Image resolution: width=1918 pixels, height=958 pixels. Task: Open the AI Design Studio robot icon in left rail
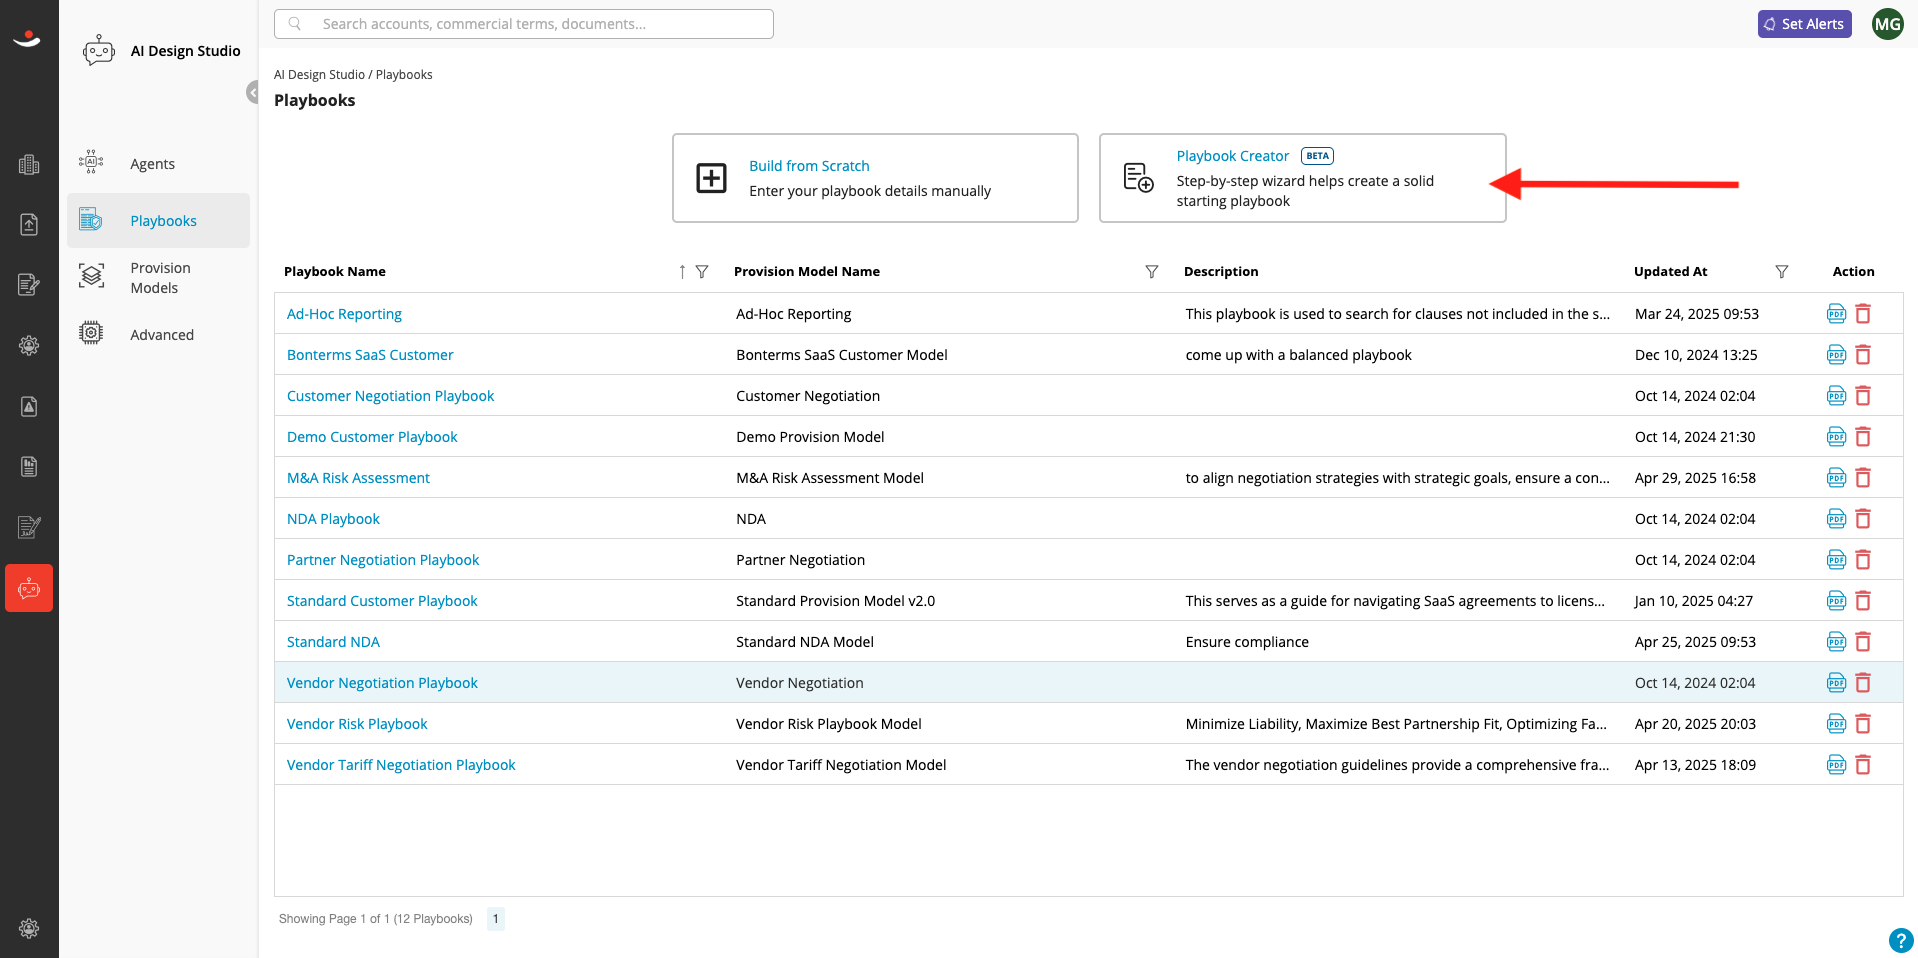pos(29,588)
